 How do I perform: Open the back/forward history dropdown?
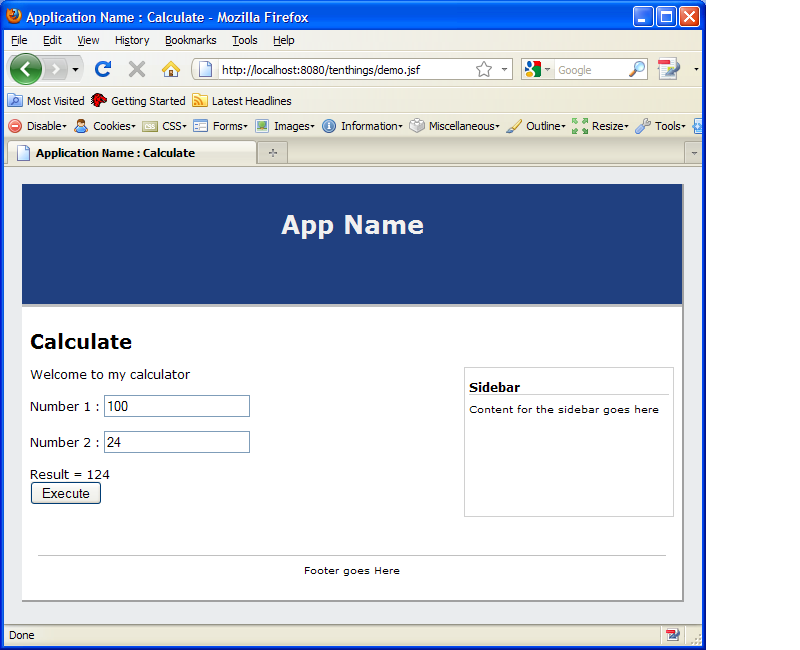tap(75, 69)
